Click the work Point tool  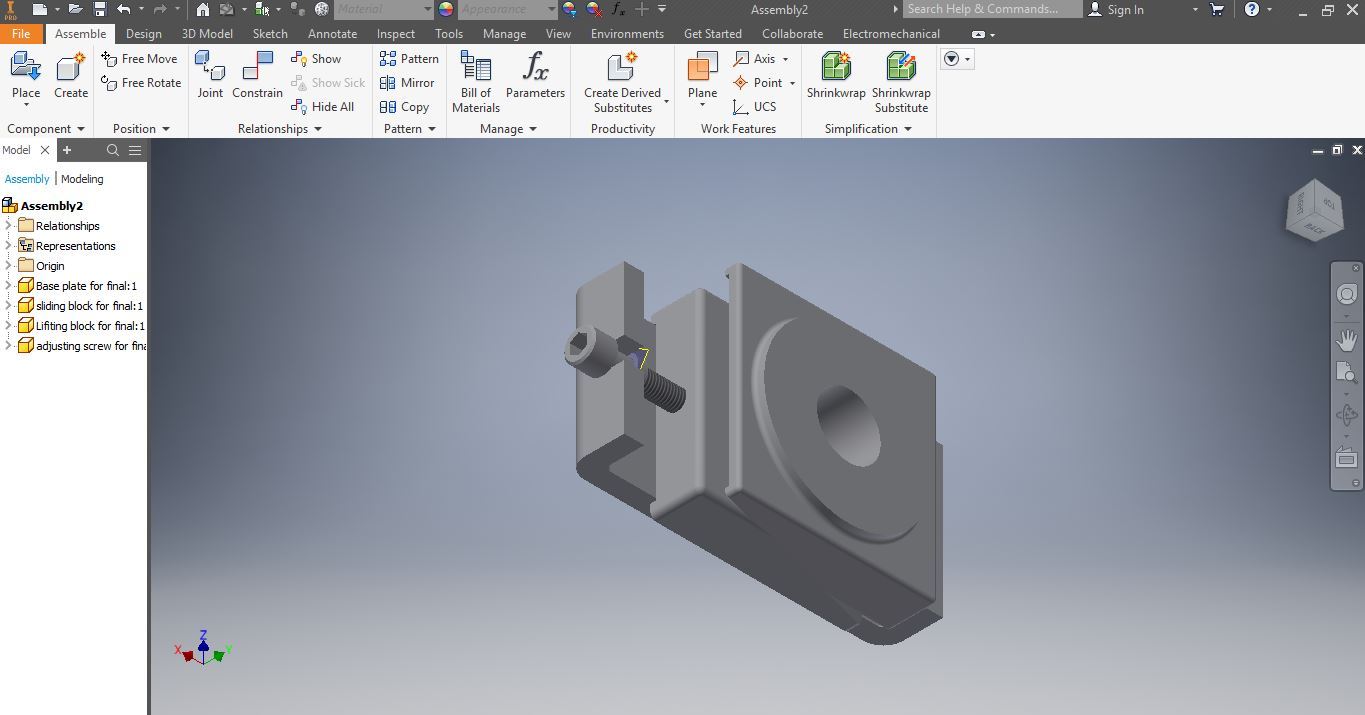758,83
